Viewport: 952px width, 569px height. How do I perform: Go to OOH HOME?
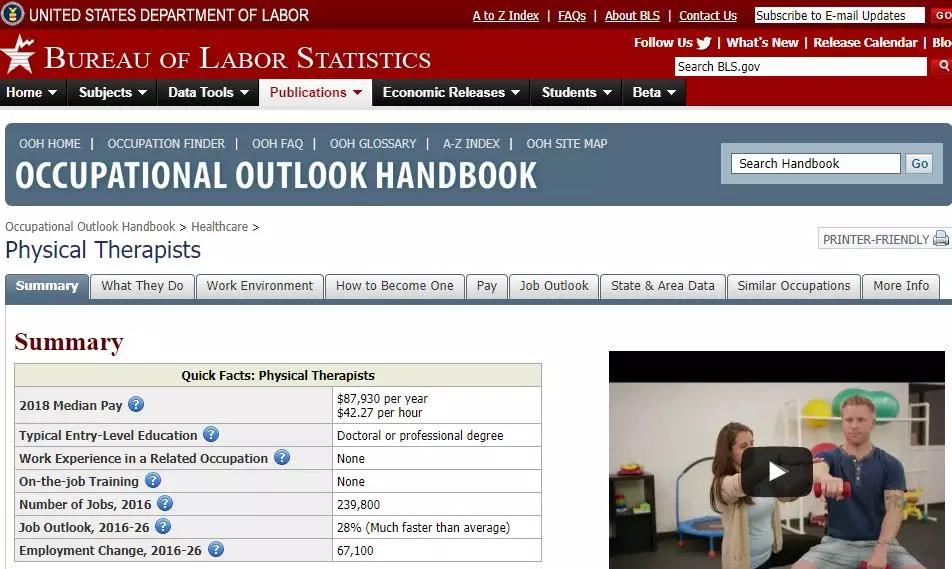click(50, 144)
